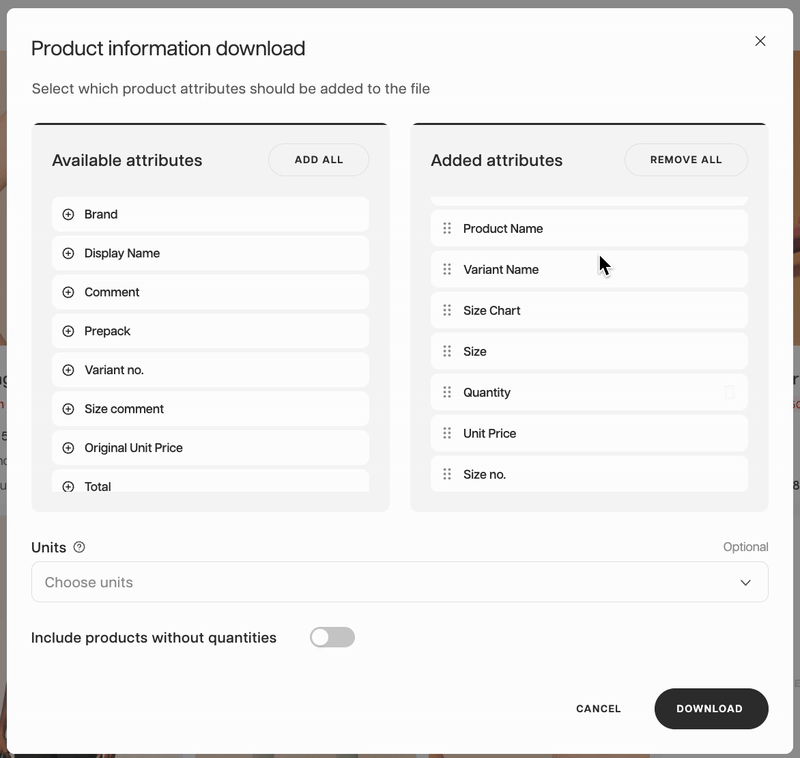The height and width of the screenshot is (758, 800).
Task: Select the Variant Name added attribute row
Action: (588, 270)
